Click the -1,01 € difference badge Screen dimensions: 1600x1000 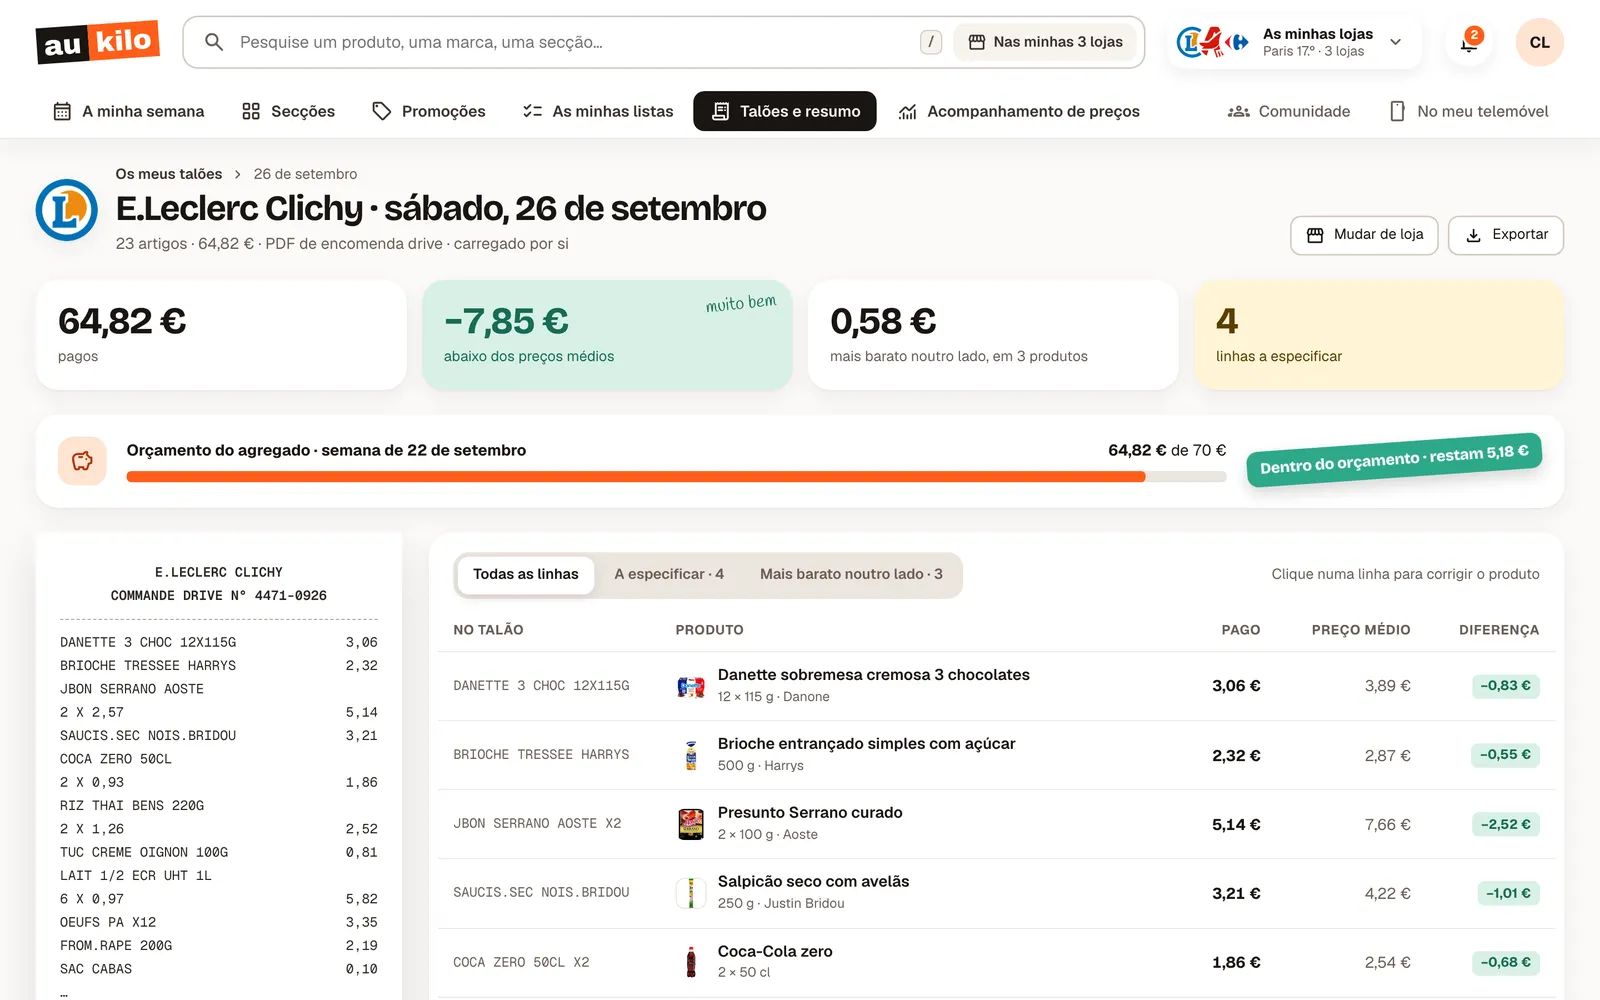(1508, 893)
